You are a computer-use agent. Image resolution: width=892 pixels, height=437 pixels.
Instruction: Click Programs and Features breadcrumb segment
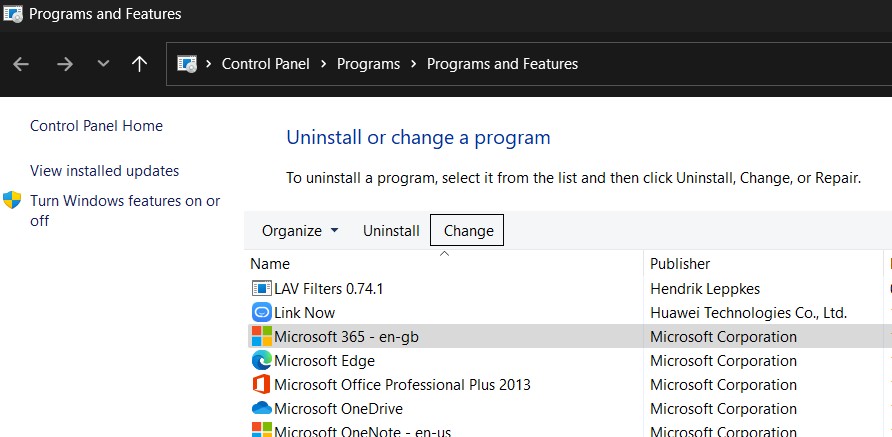click(x=502, y=64)
